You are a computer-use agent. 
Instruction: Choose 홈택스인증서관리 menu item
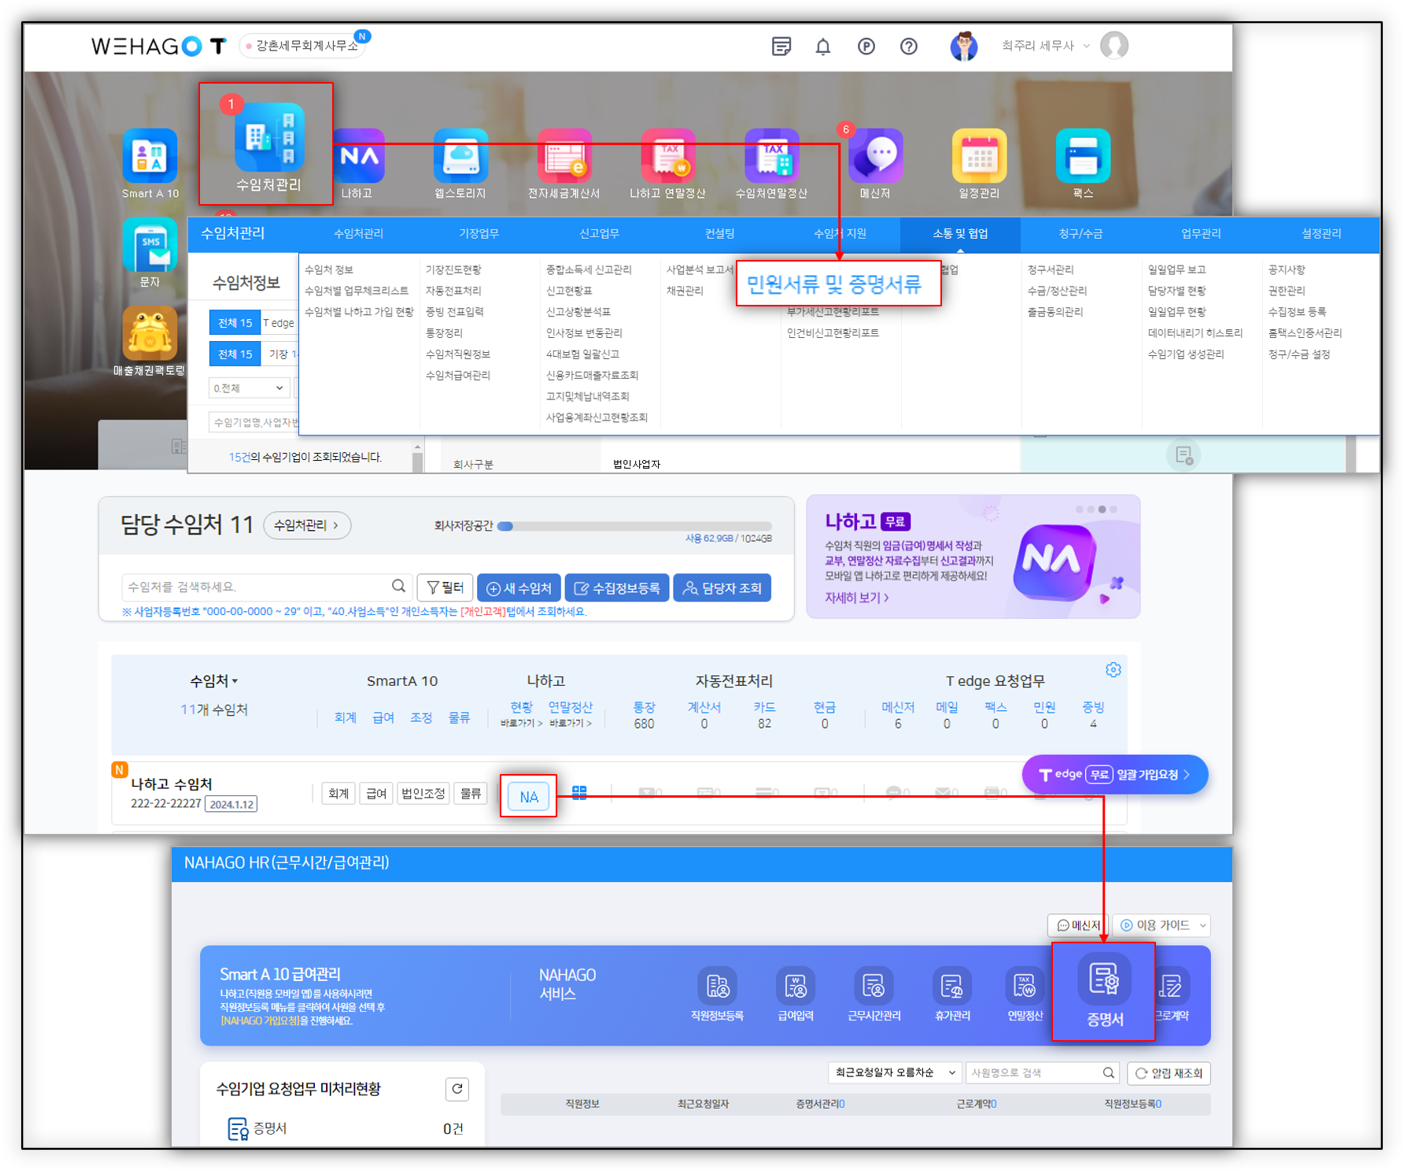coord(1305,333)
